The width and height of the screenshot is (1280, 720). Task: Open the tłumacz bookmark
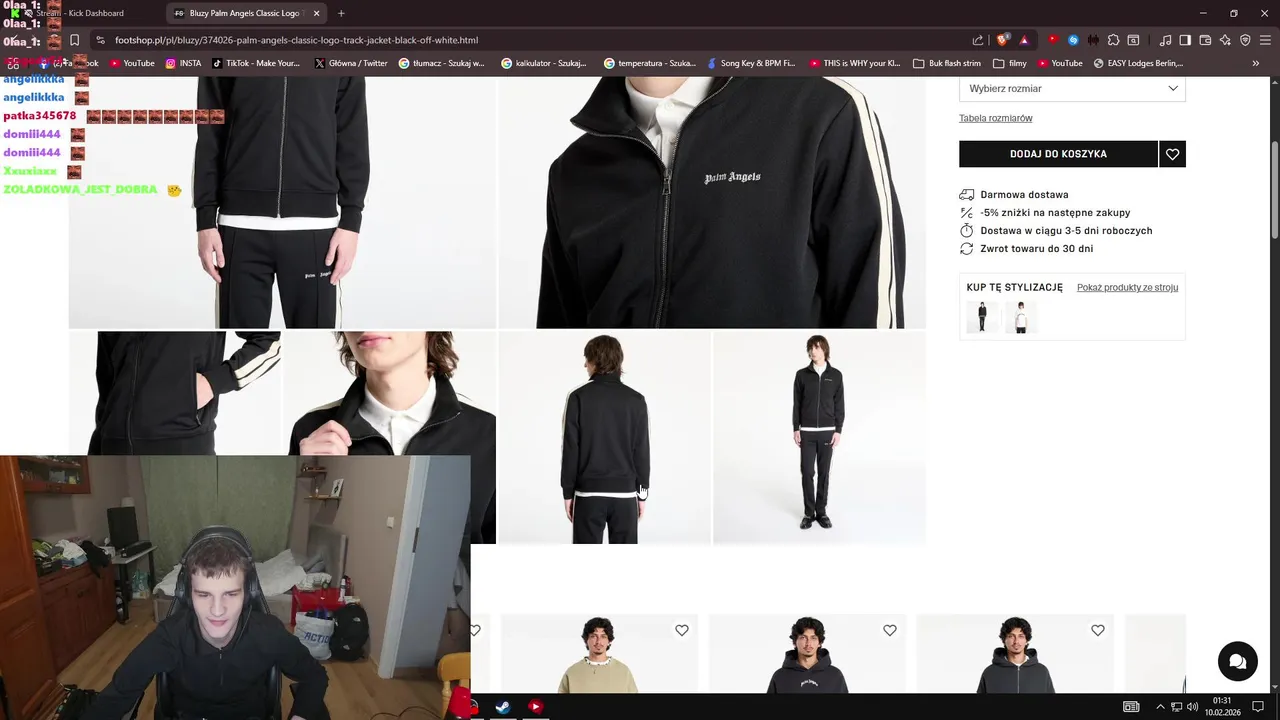point(441,63)
